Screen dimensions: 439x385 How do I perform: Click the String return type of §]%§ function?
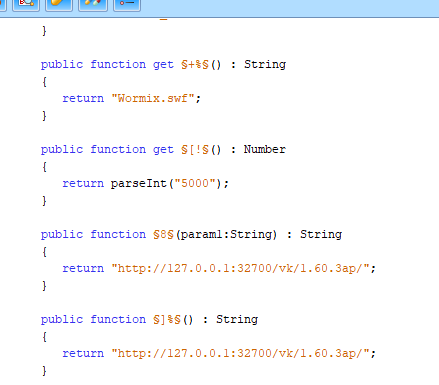click(237, 319)
